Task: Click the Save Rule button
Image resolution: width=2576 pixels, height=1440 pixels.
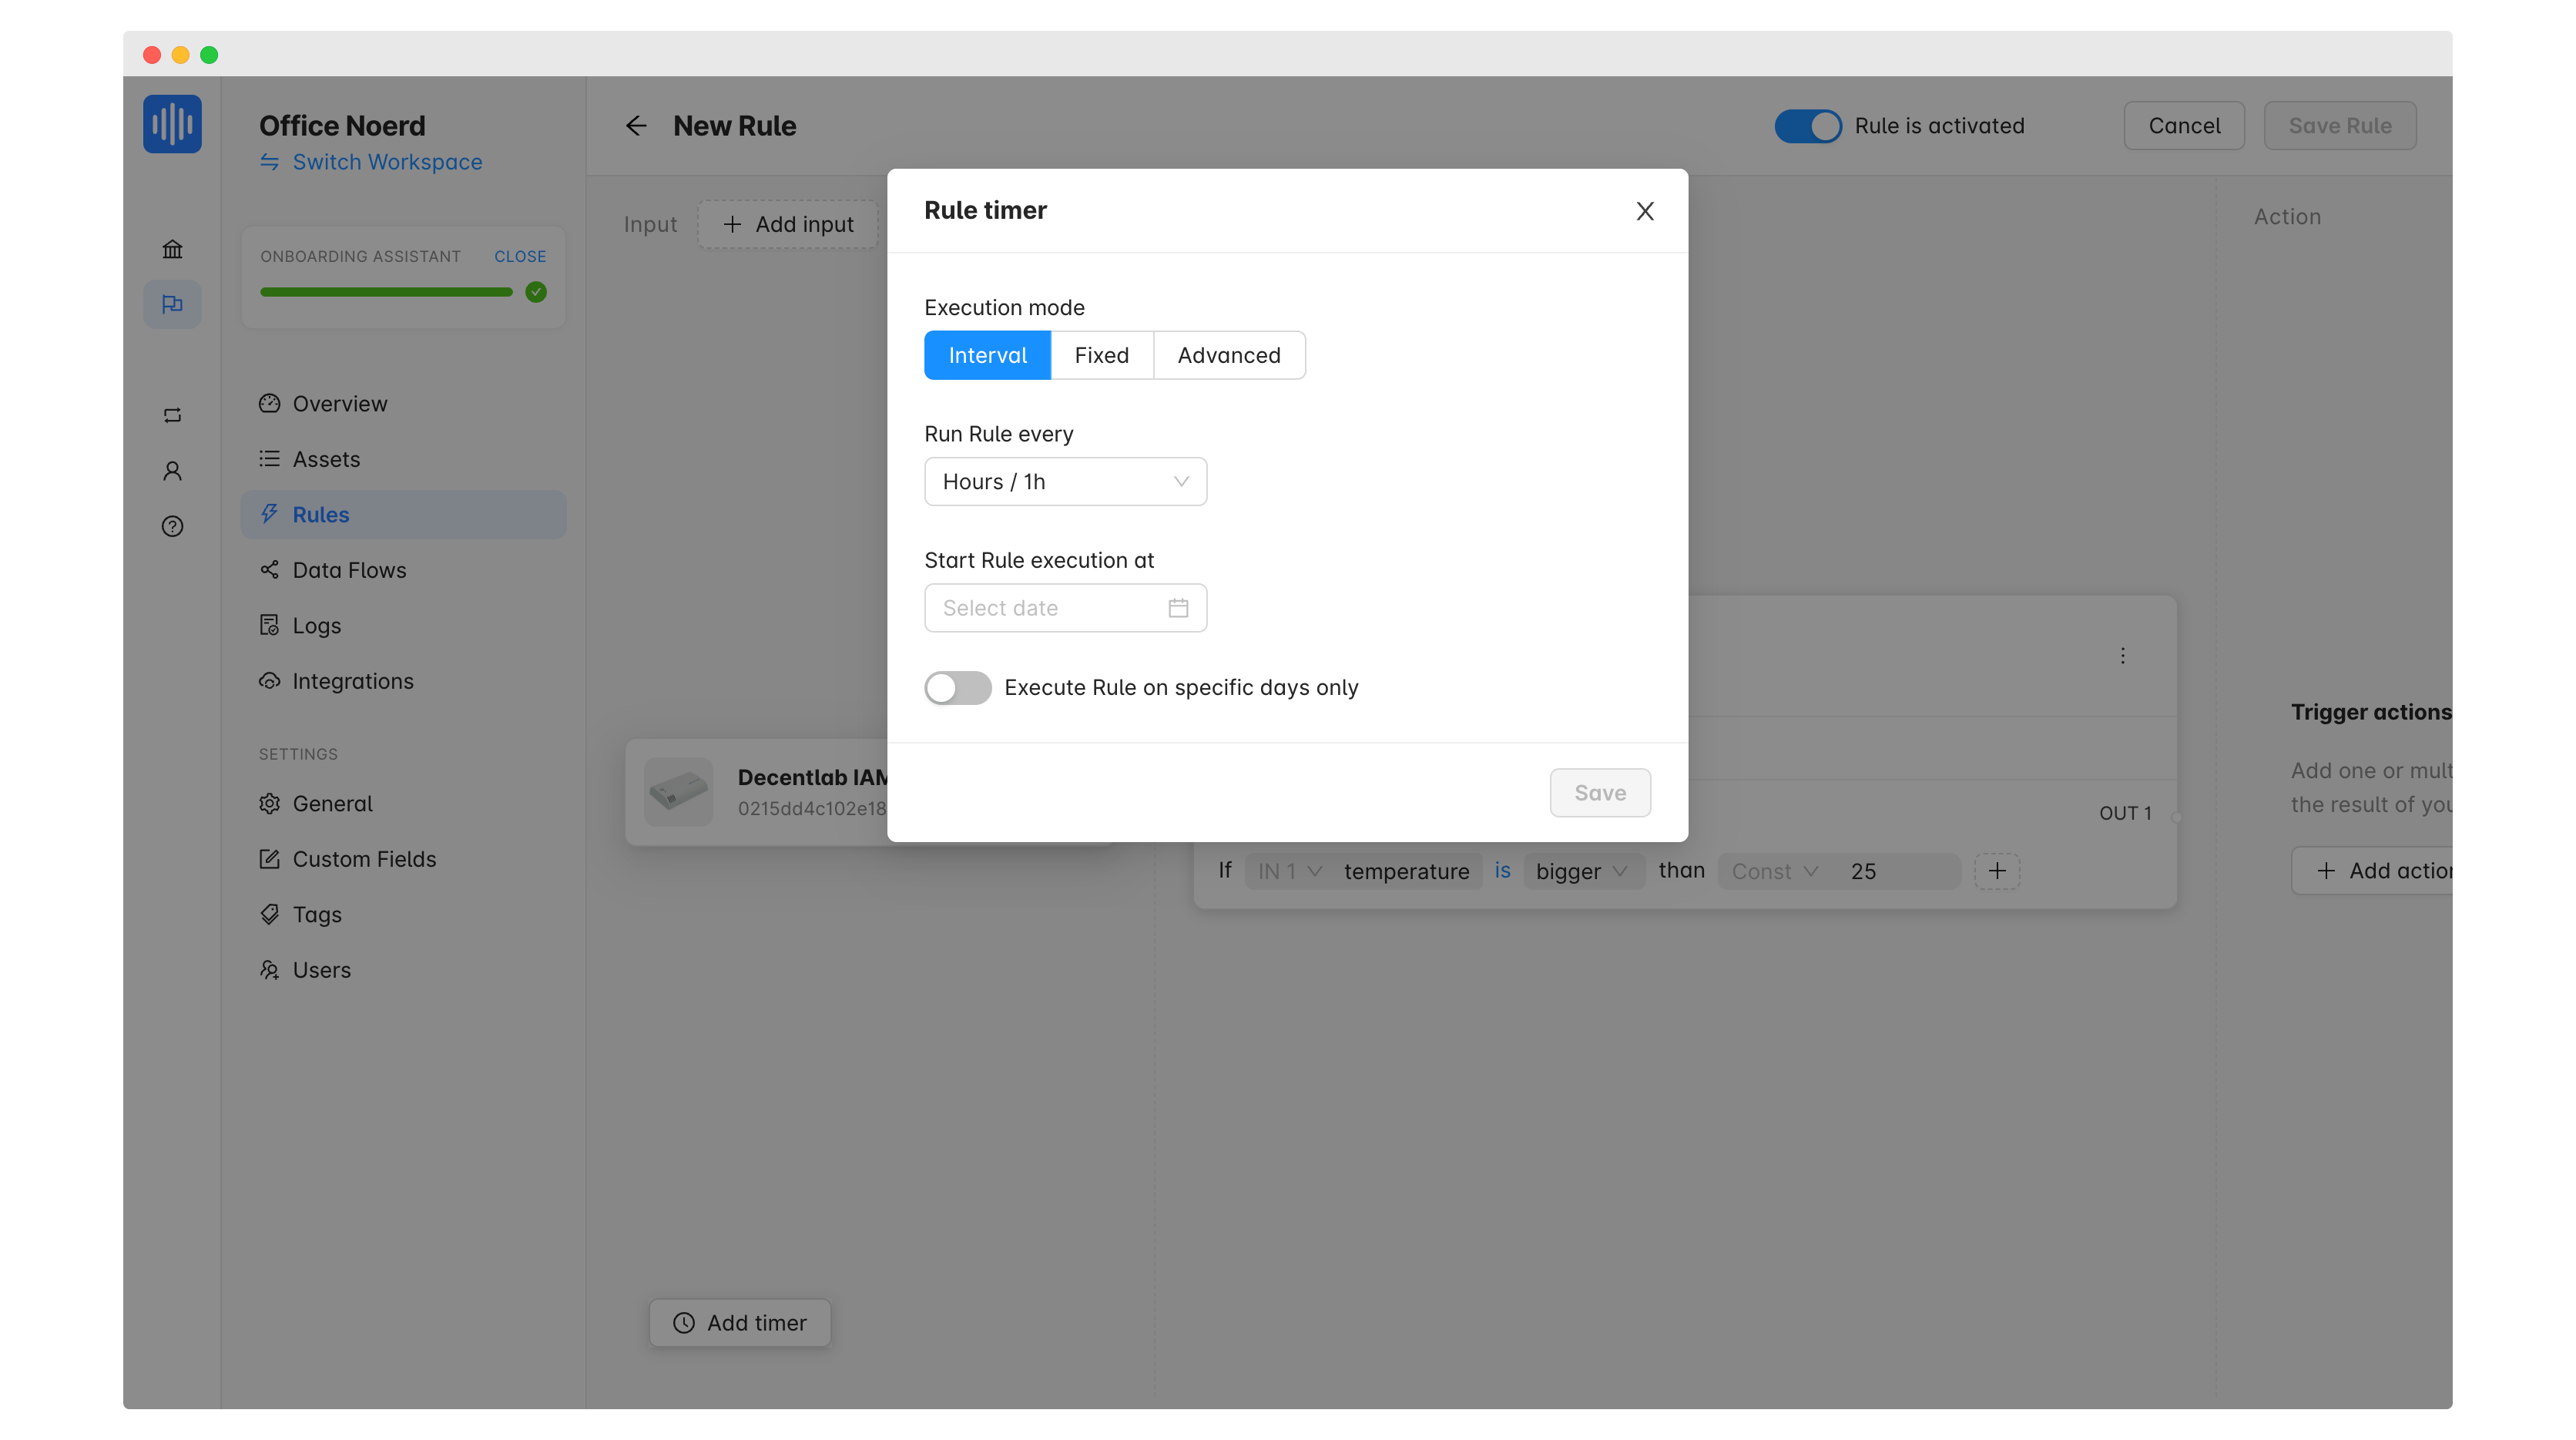Action: click(x=2339, y=126)
